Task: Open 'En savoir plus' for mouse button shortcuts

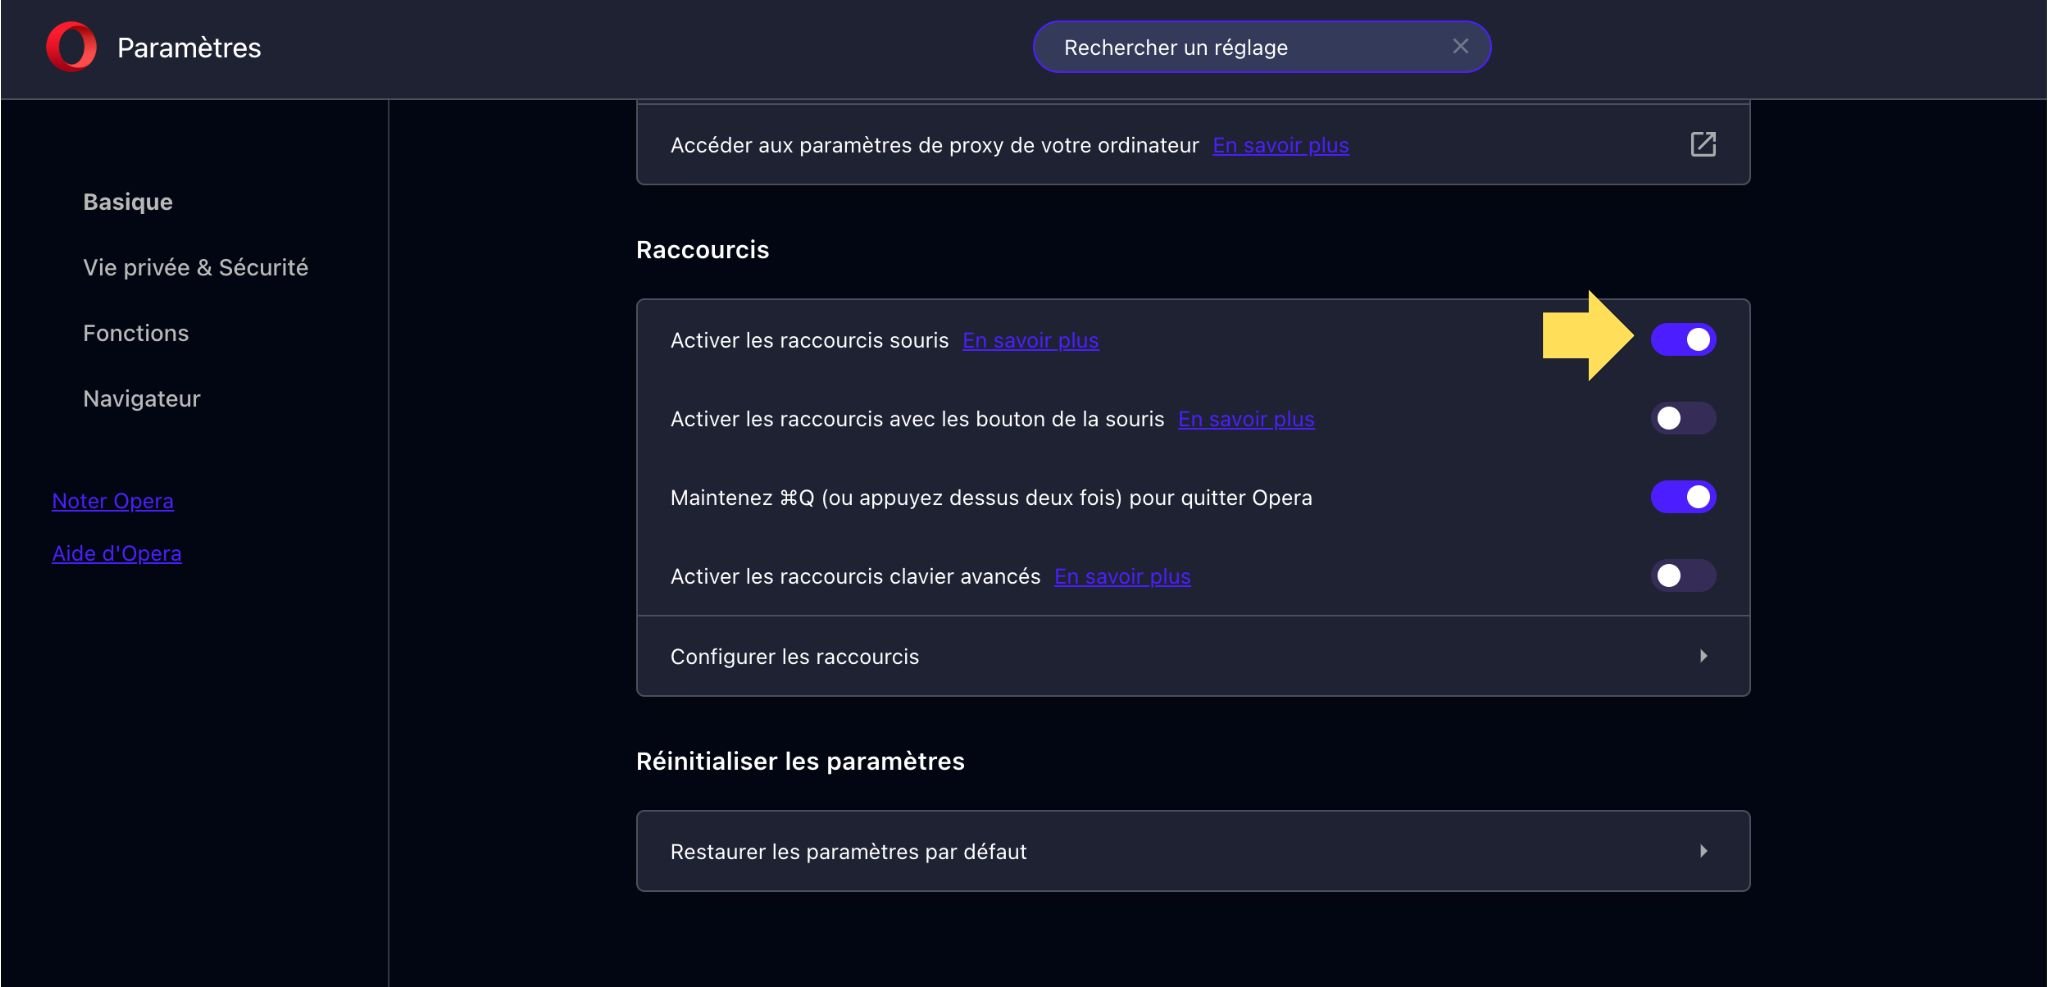Action: (x=1246, y=419)
